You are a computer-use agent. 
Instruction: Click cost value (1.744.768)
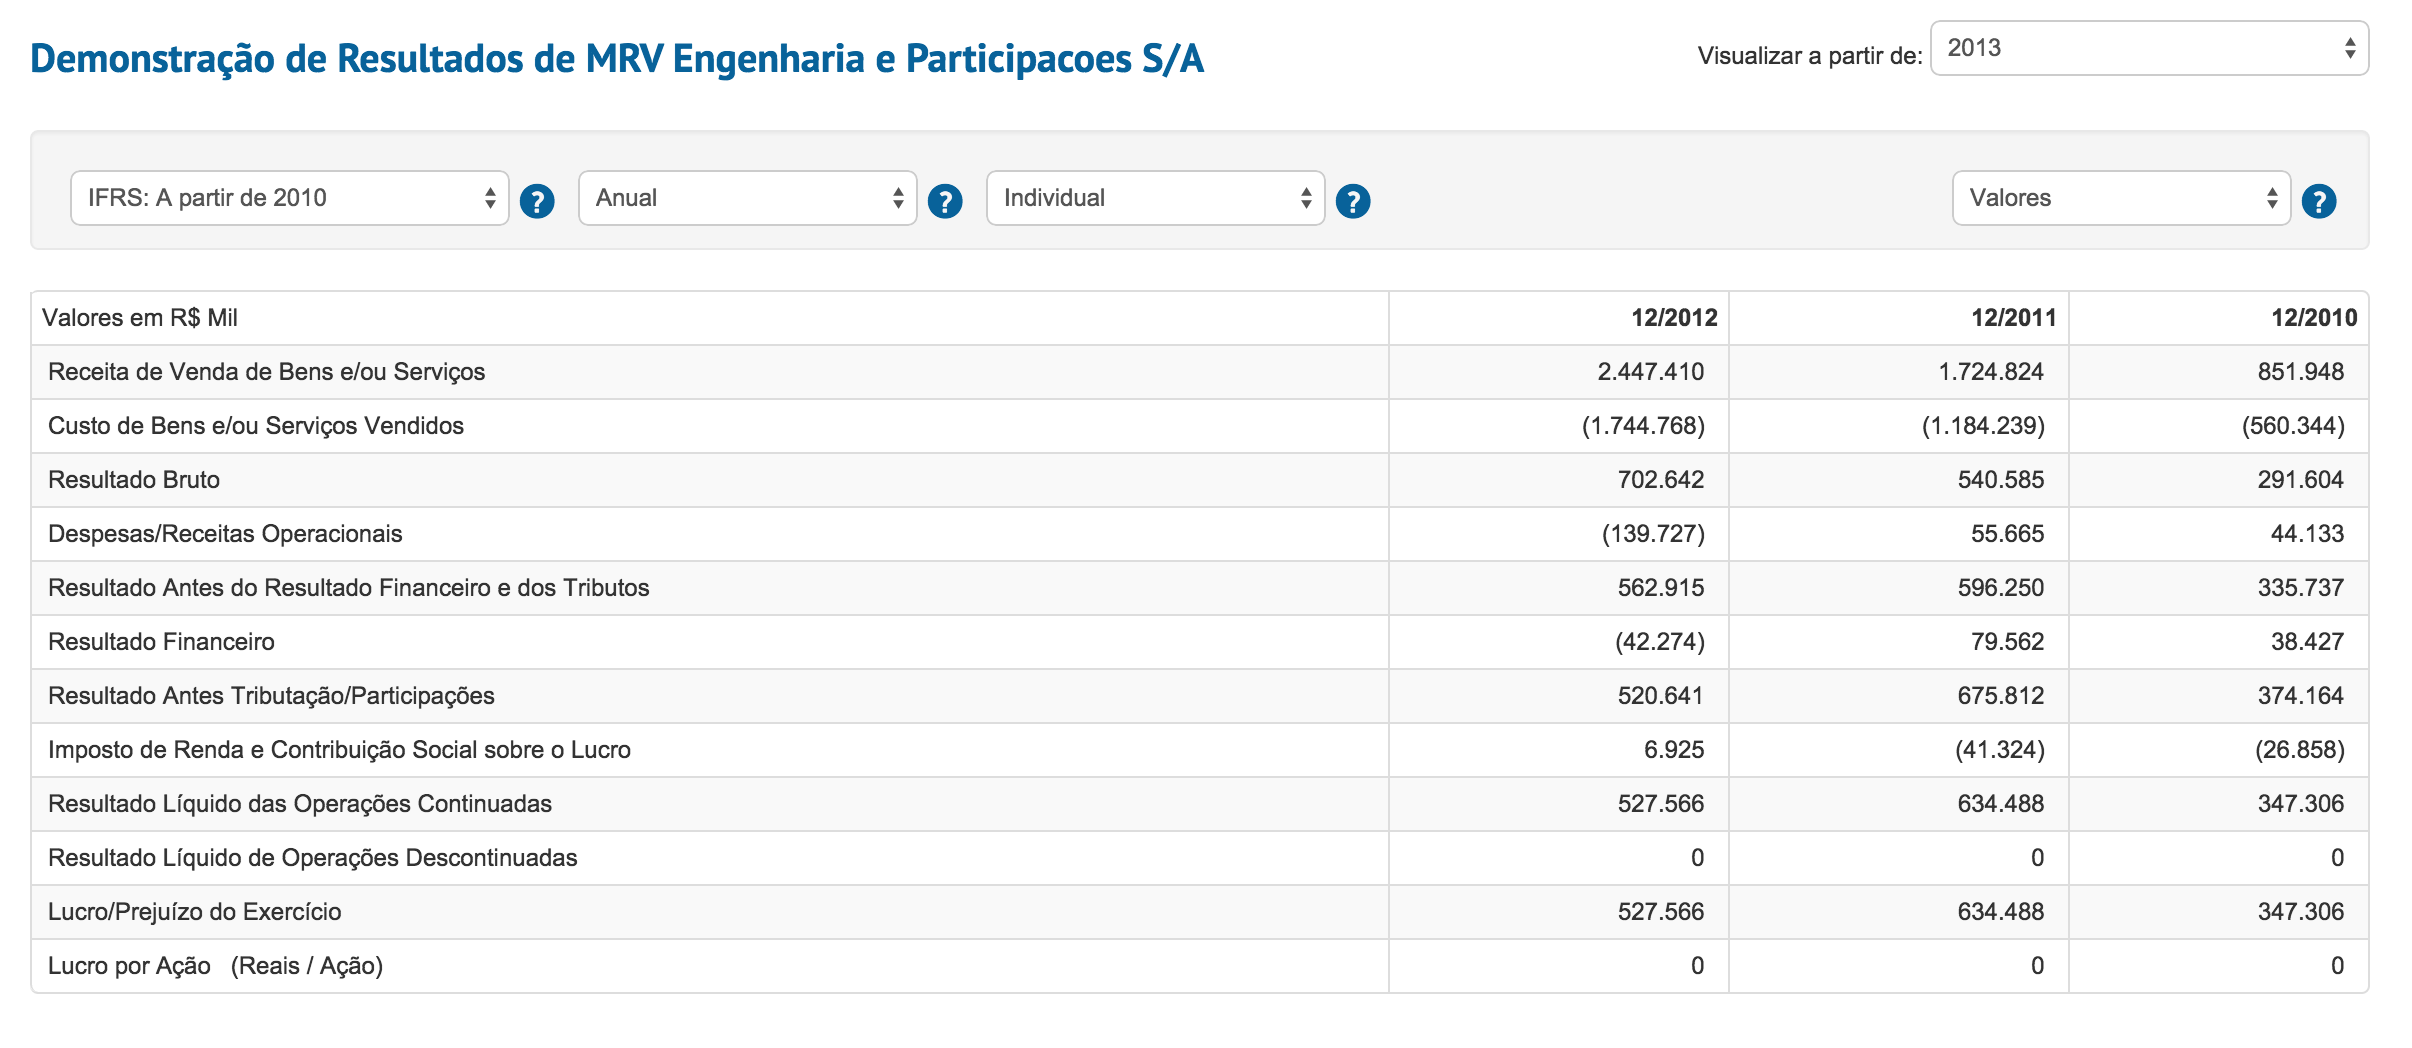pos(1643,426)
